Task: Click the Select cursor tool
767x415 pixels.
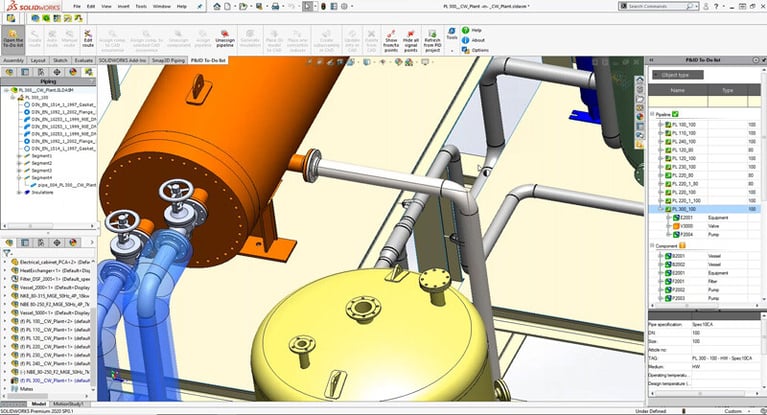Action: point(307,6)
